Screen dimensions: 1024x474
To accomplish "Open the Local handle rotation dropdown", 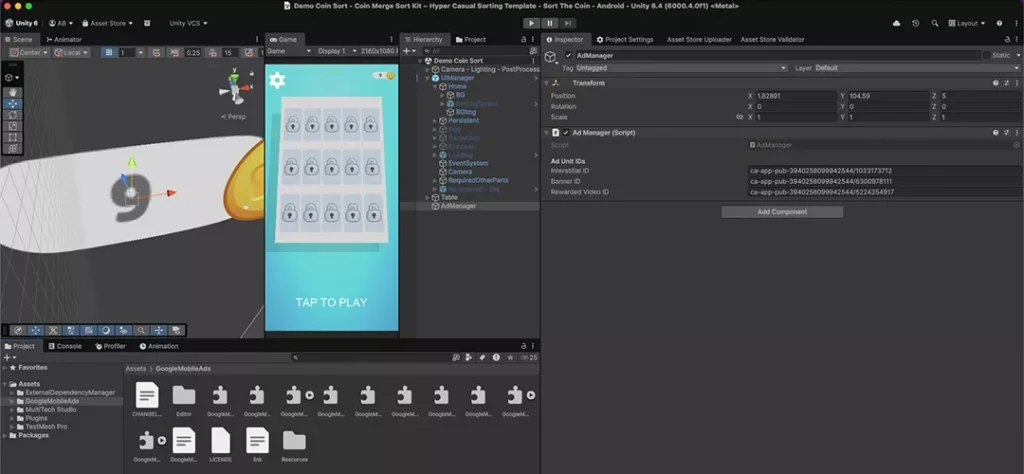I will [x=72, y=52].
